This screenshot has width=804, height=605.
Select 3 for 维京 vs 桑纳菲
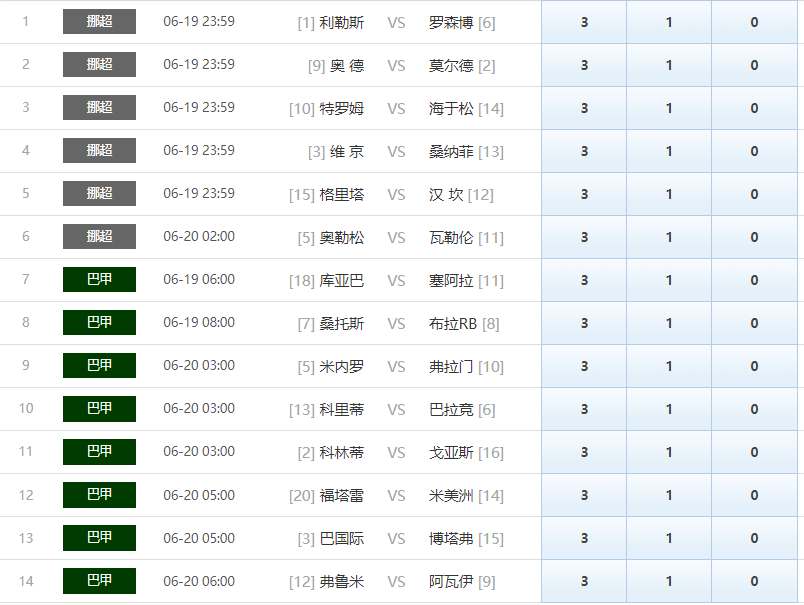pos(584,151)
